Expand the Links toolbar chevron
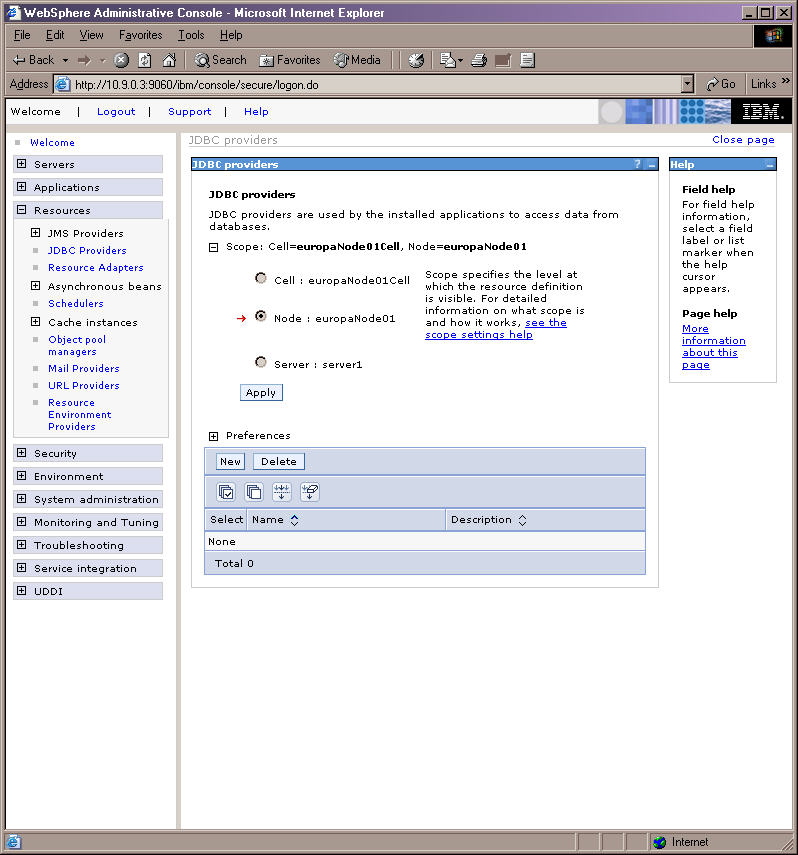 785,81
